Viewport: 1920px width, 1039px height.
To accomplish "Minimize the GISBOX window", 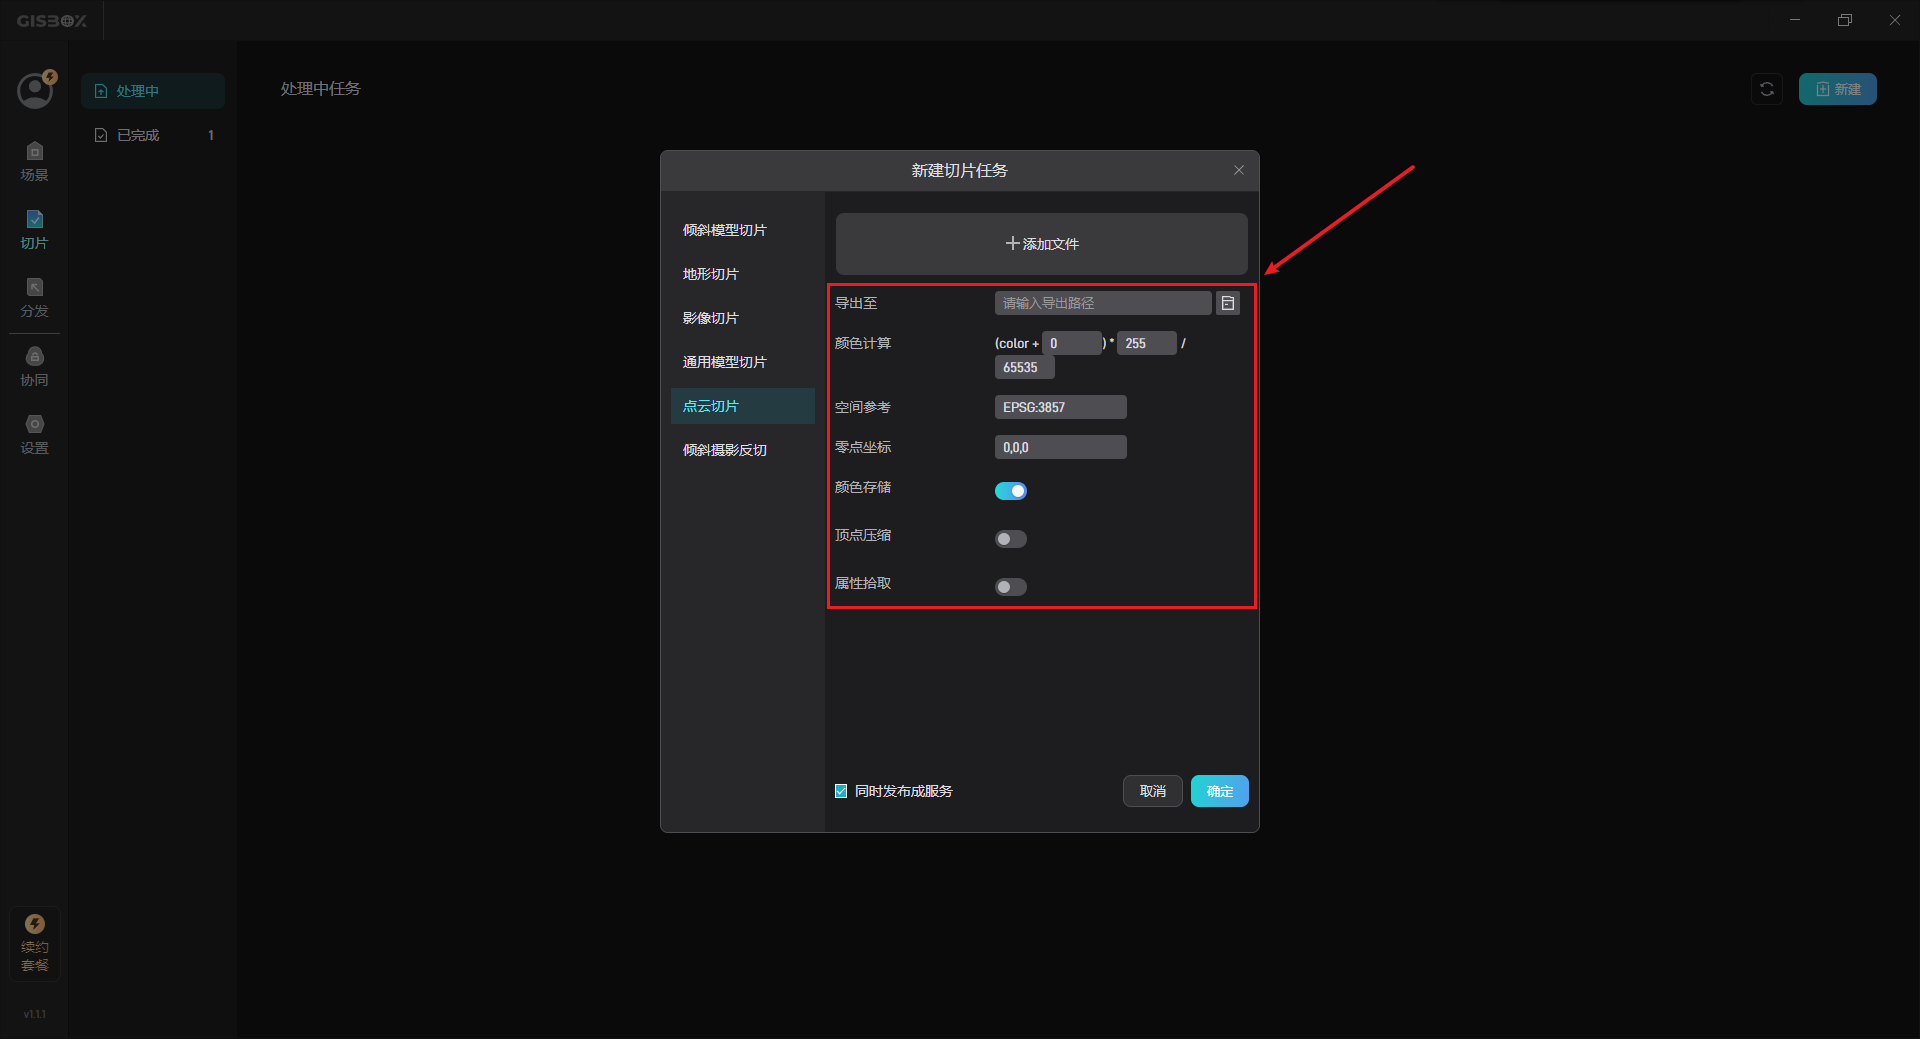I will [1795, 20].
